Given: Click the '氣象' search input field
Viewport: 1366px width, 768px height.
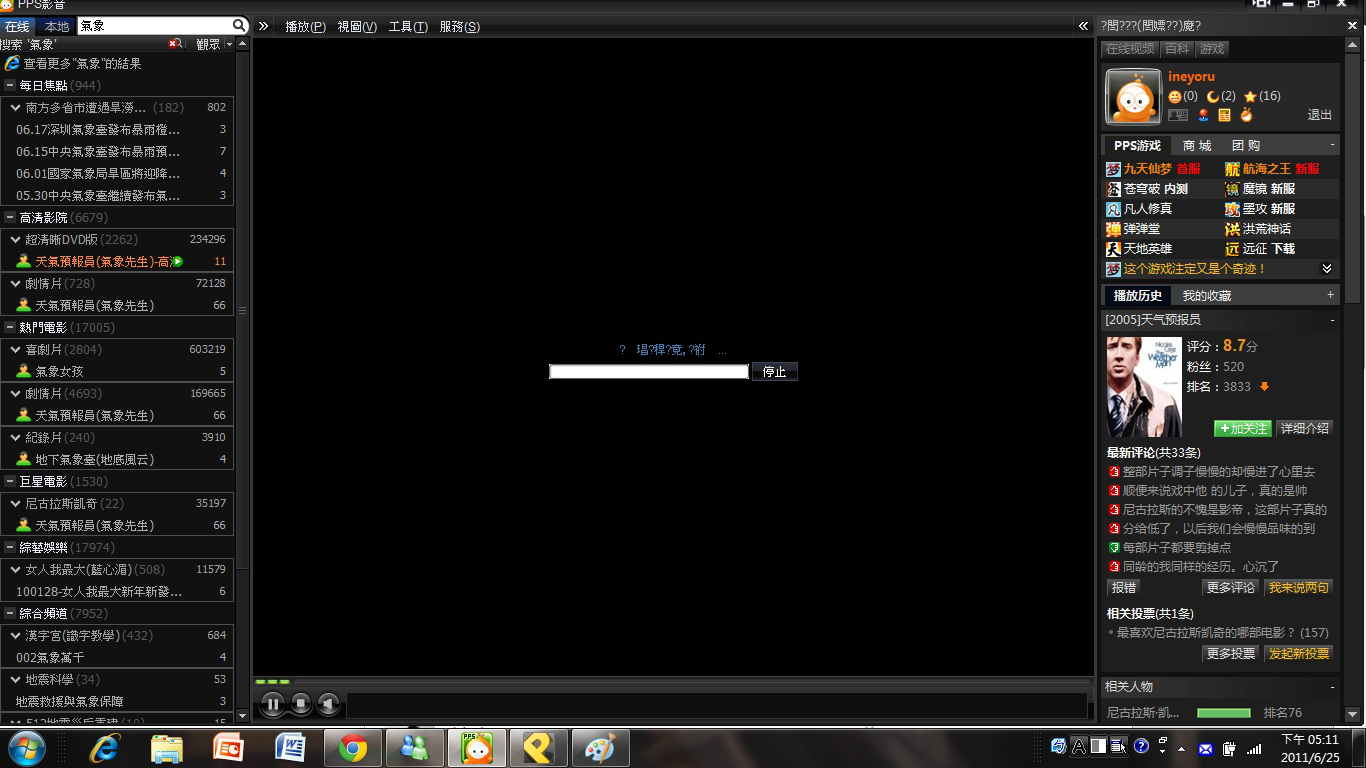Looking at the screenshot, I should 154,25.
